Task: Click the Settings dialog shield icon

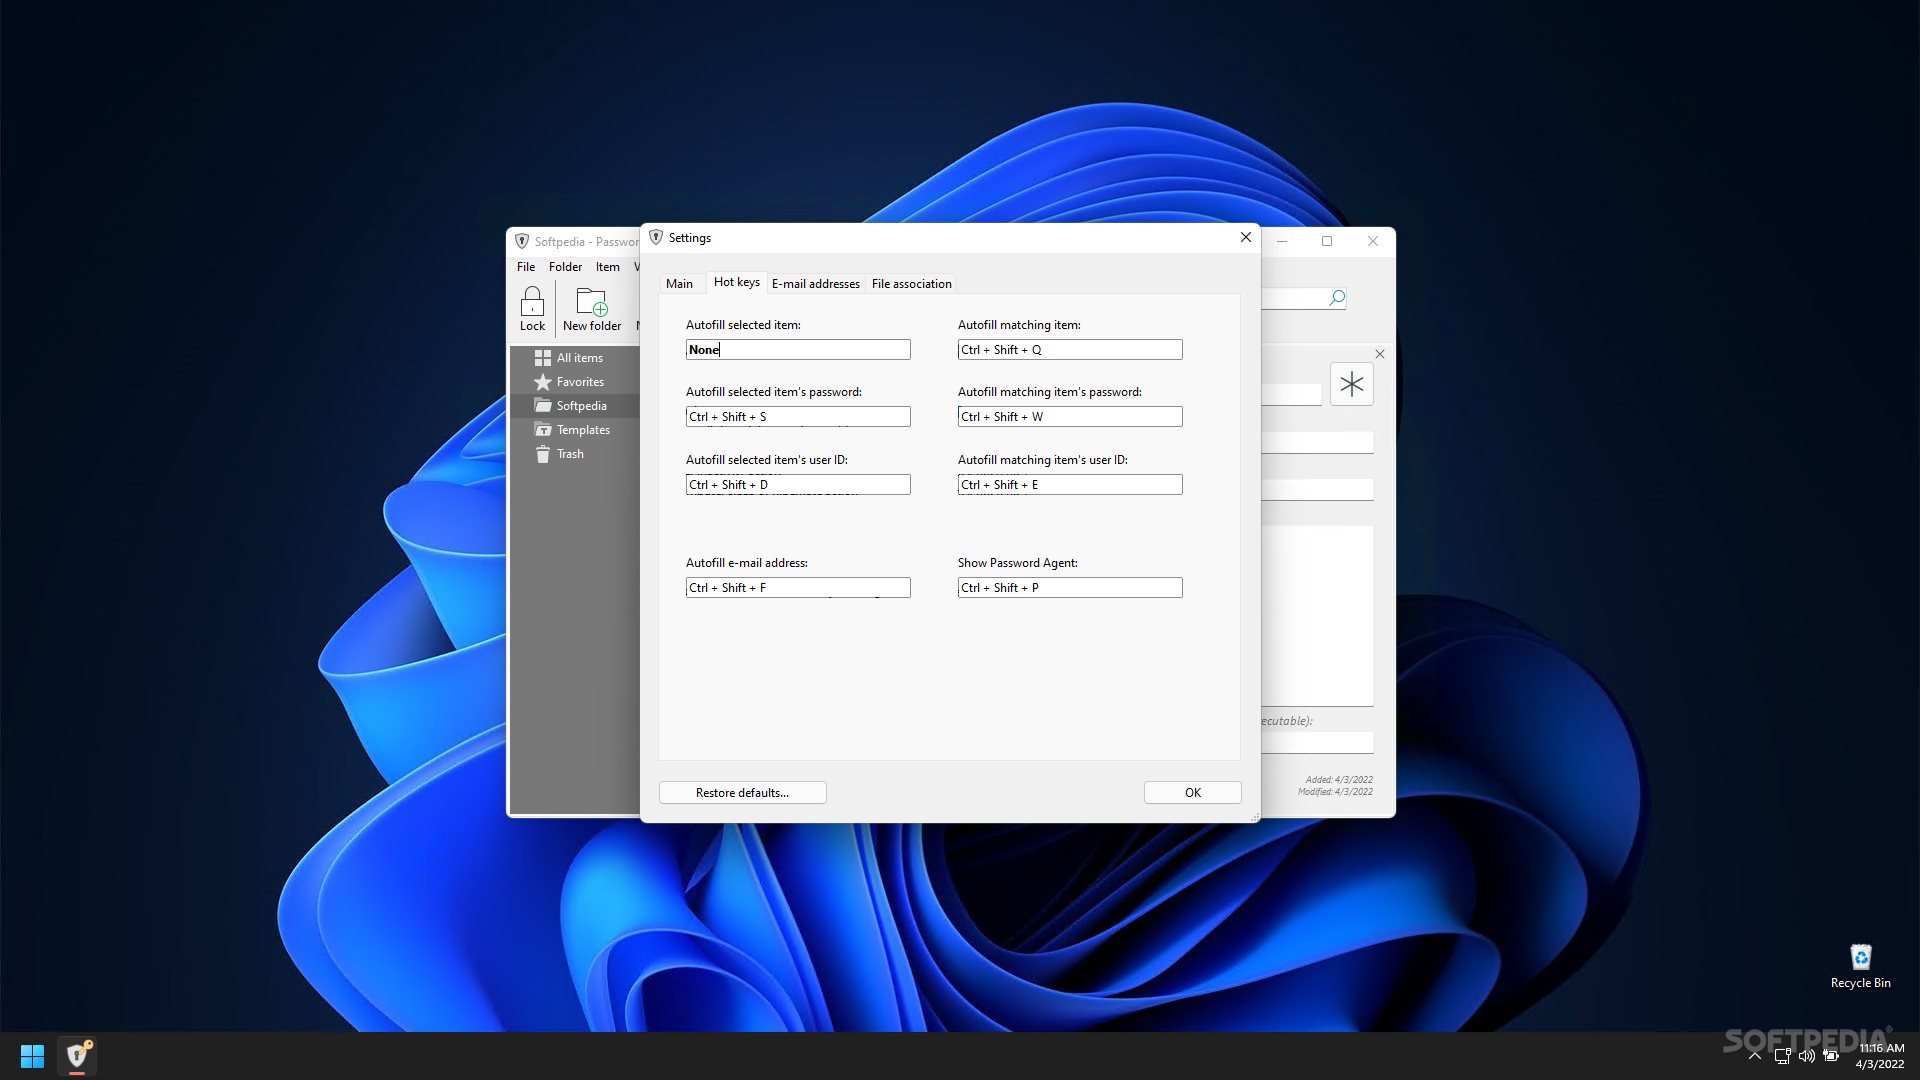Action: 656,237
